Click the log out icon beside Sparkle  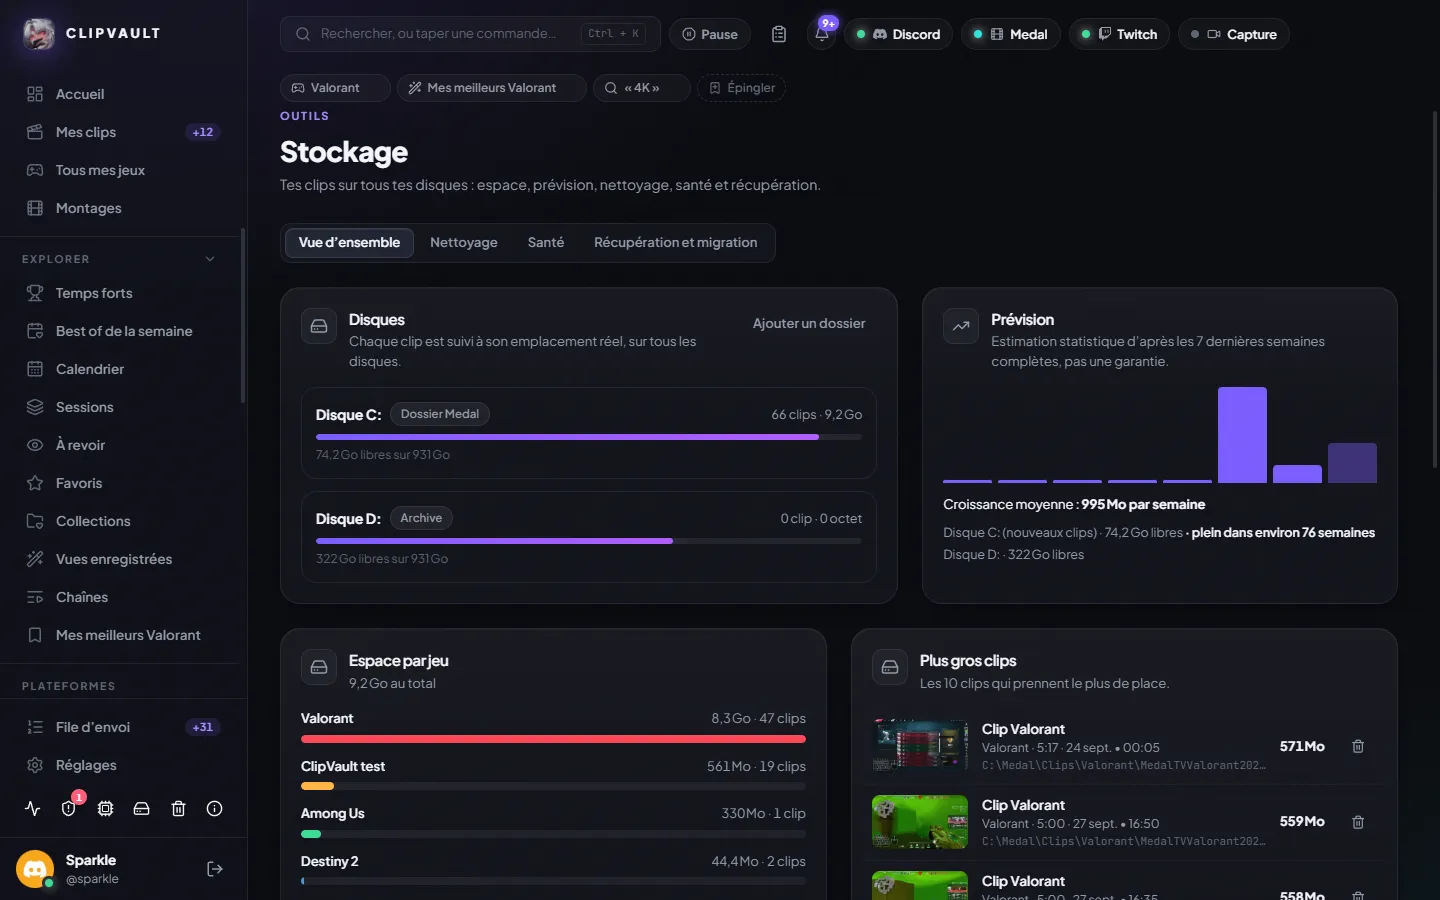coord(214,869)
